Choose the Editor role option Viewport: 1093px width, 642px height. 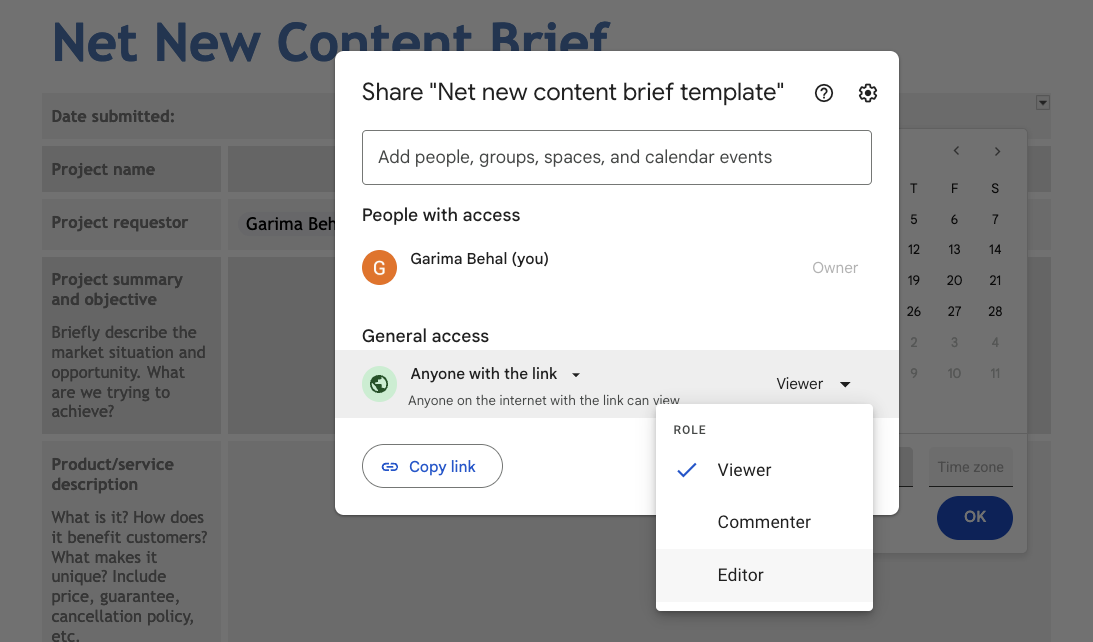coord(741,575)
